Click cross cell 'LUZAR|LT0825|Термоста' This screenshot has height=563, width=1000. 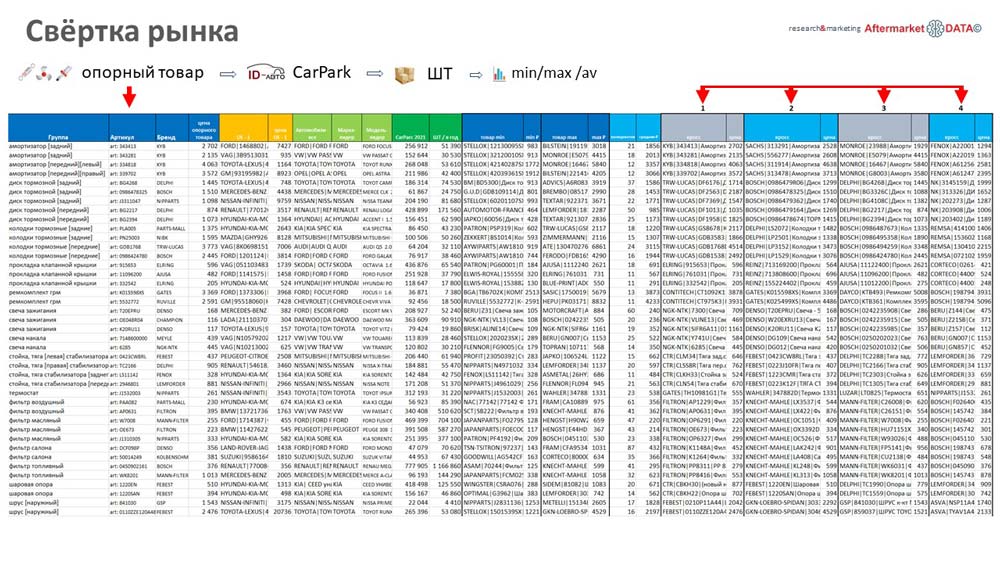(x=875, y=393)
